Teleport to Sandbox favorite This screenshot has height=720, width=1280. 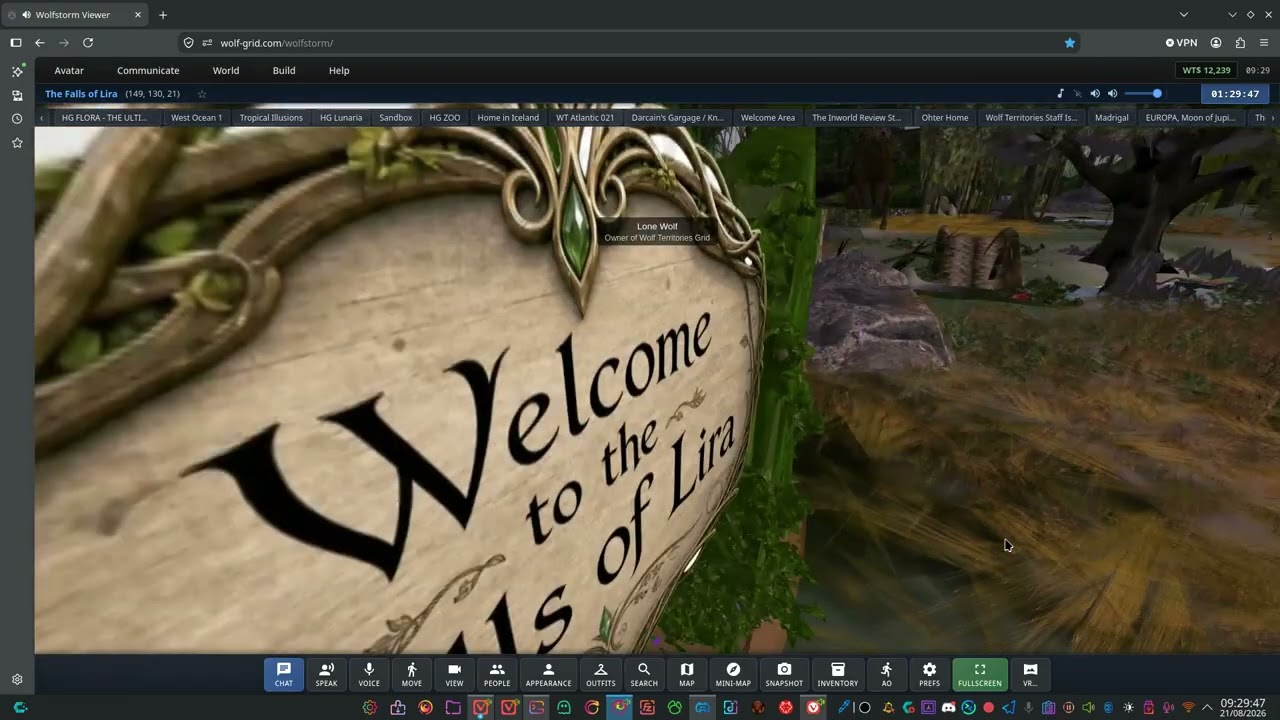(396, 117)
